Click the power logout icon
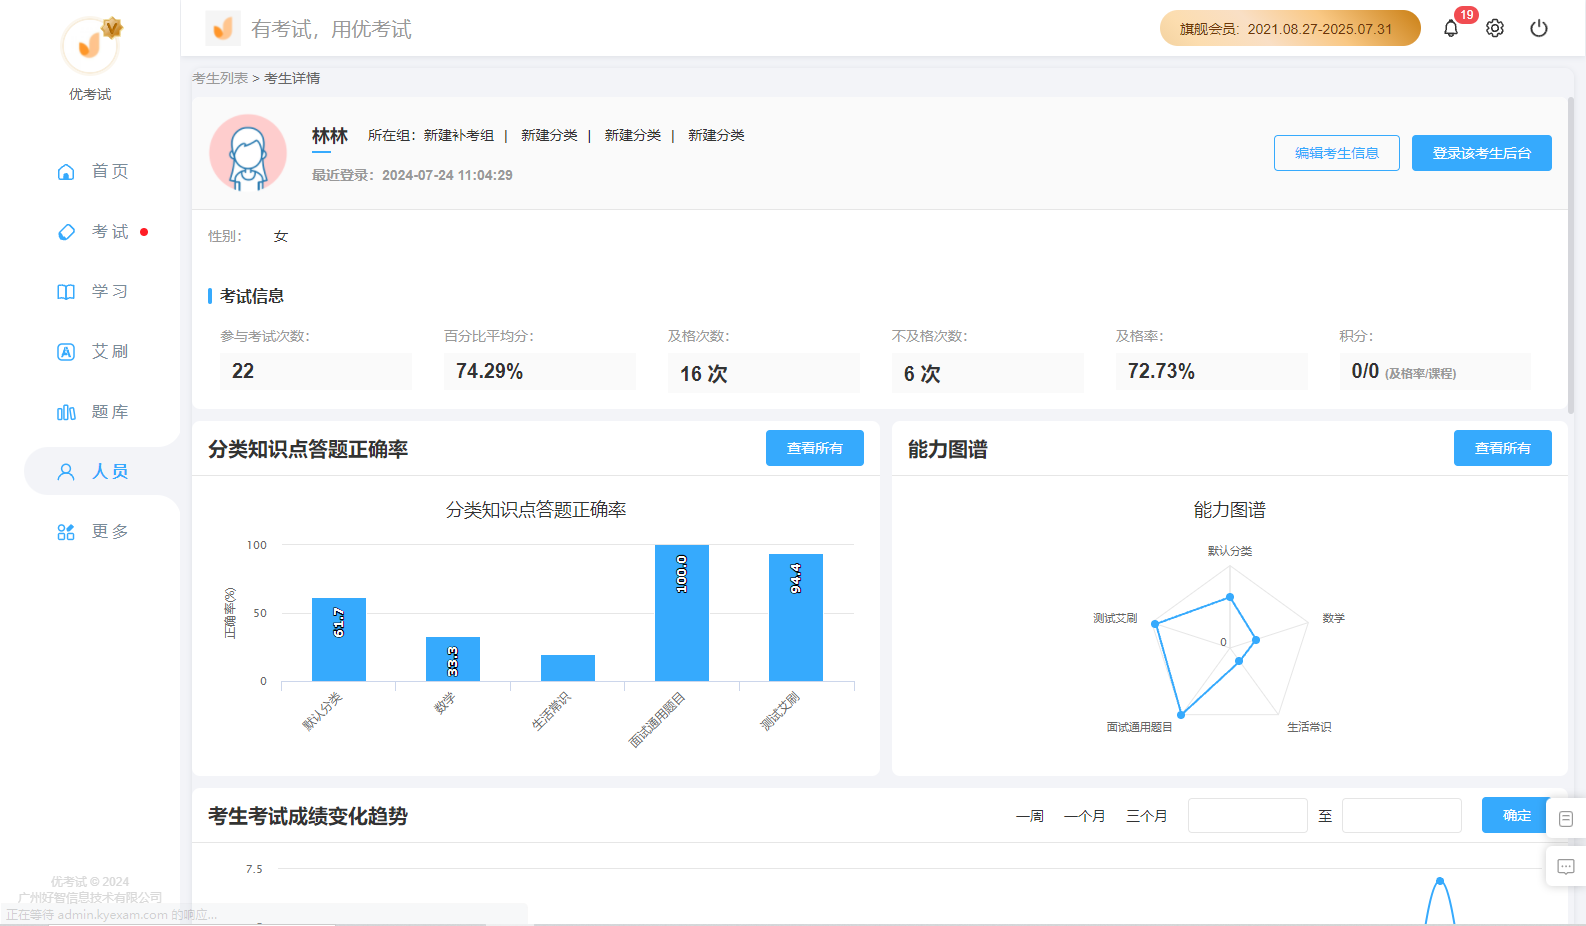 (1539, 28)
